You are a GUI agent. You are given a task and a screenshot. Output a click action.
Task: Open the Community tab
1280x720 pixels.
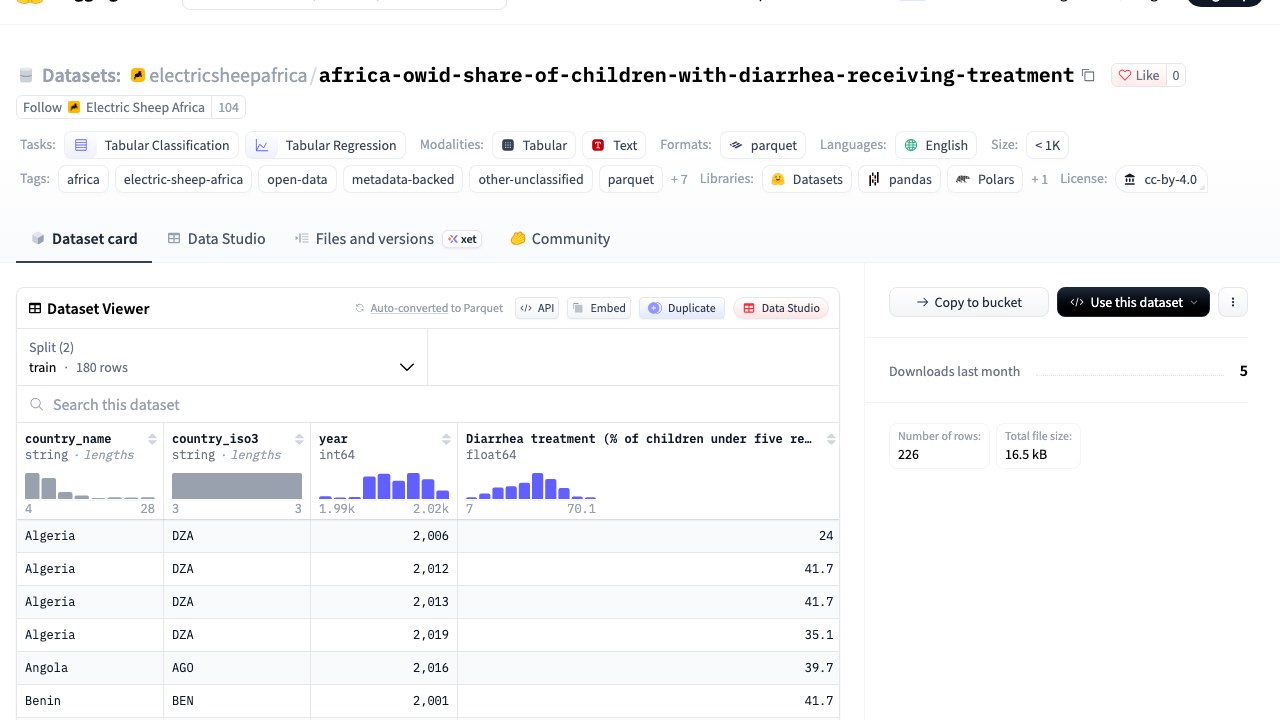tap(560, 239)
